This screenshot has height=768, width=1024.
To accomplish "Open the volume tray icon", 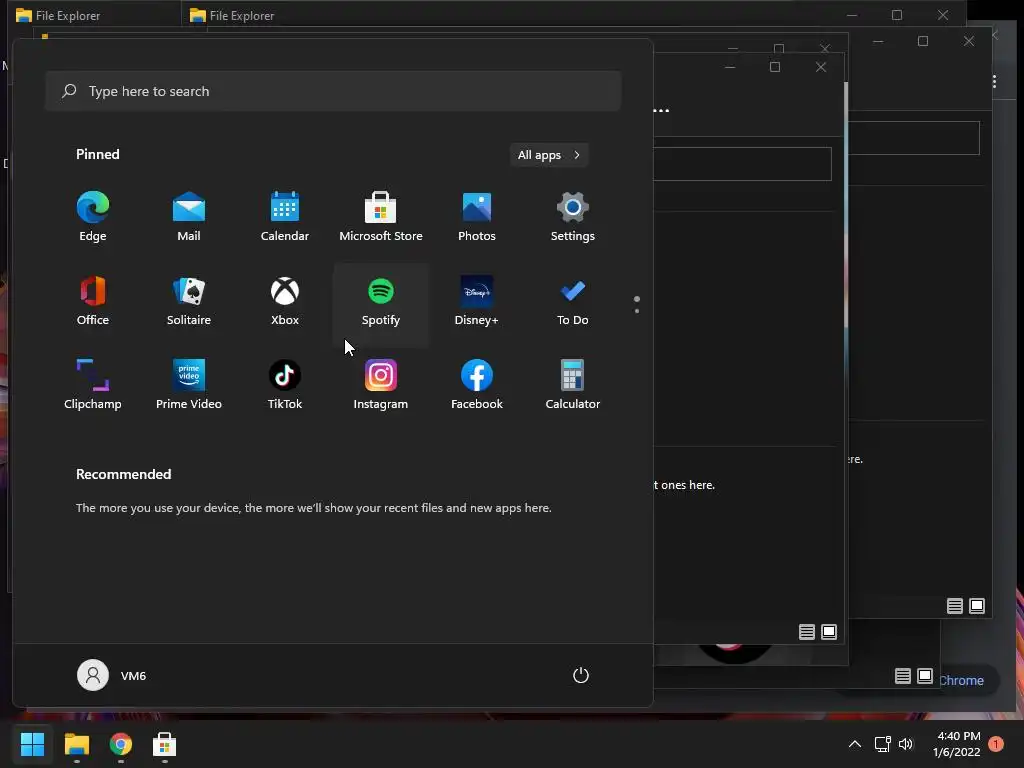I will pos(906,744).
